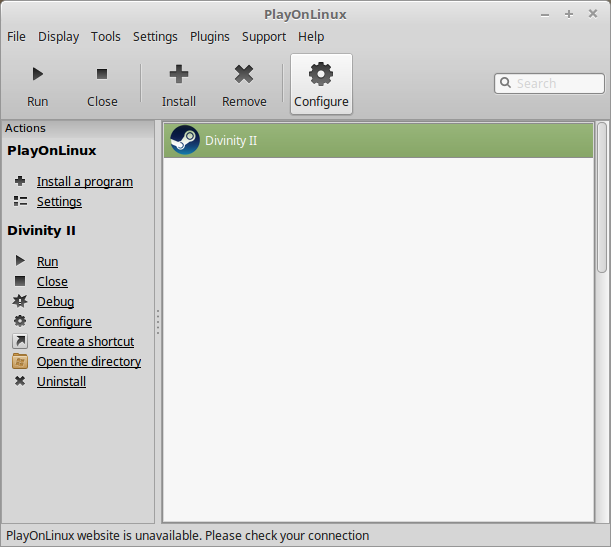
Task: Click the Run label in toolbar
Action: pyautogui.click(x=38, y=102)
